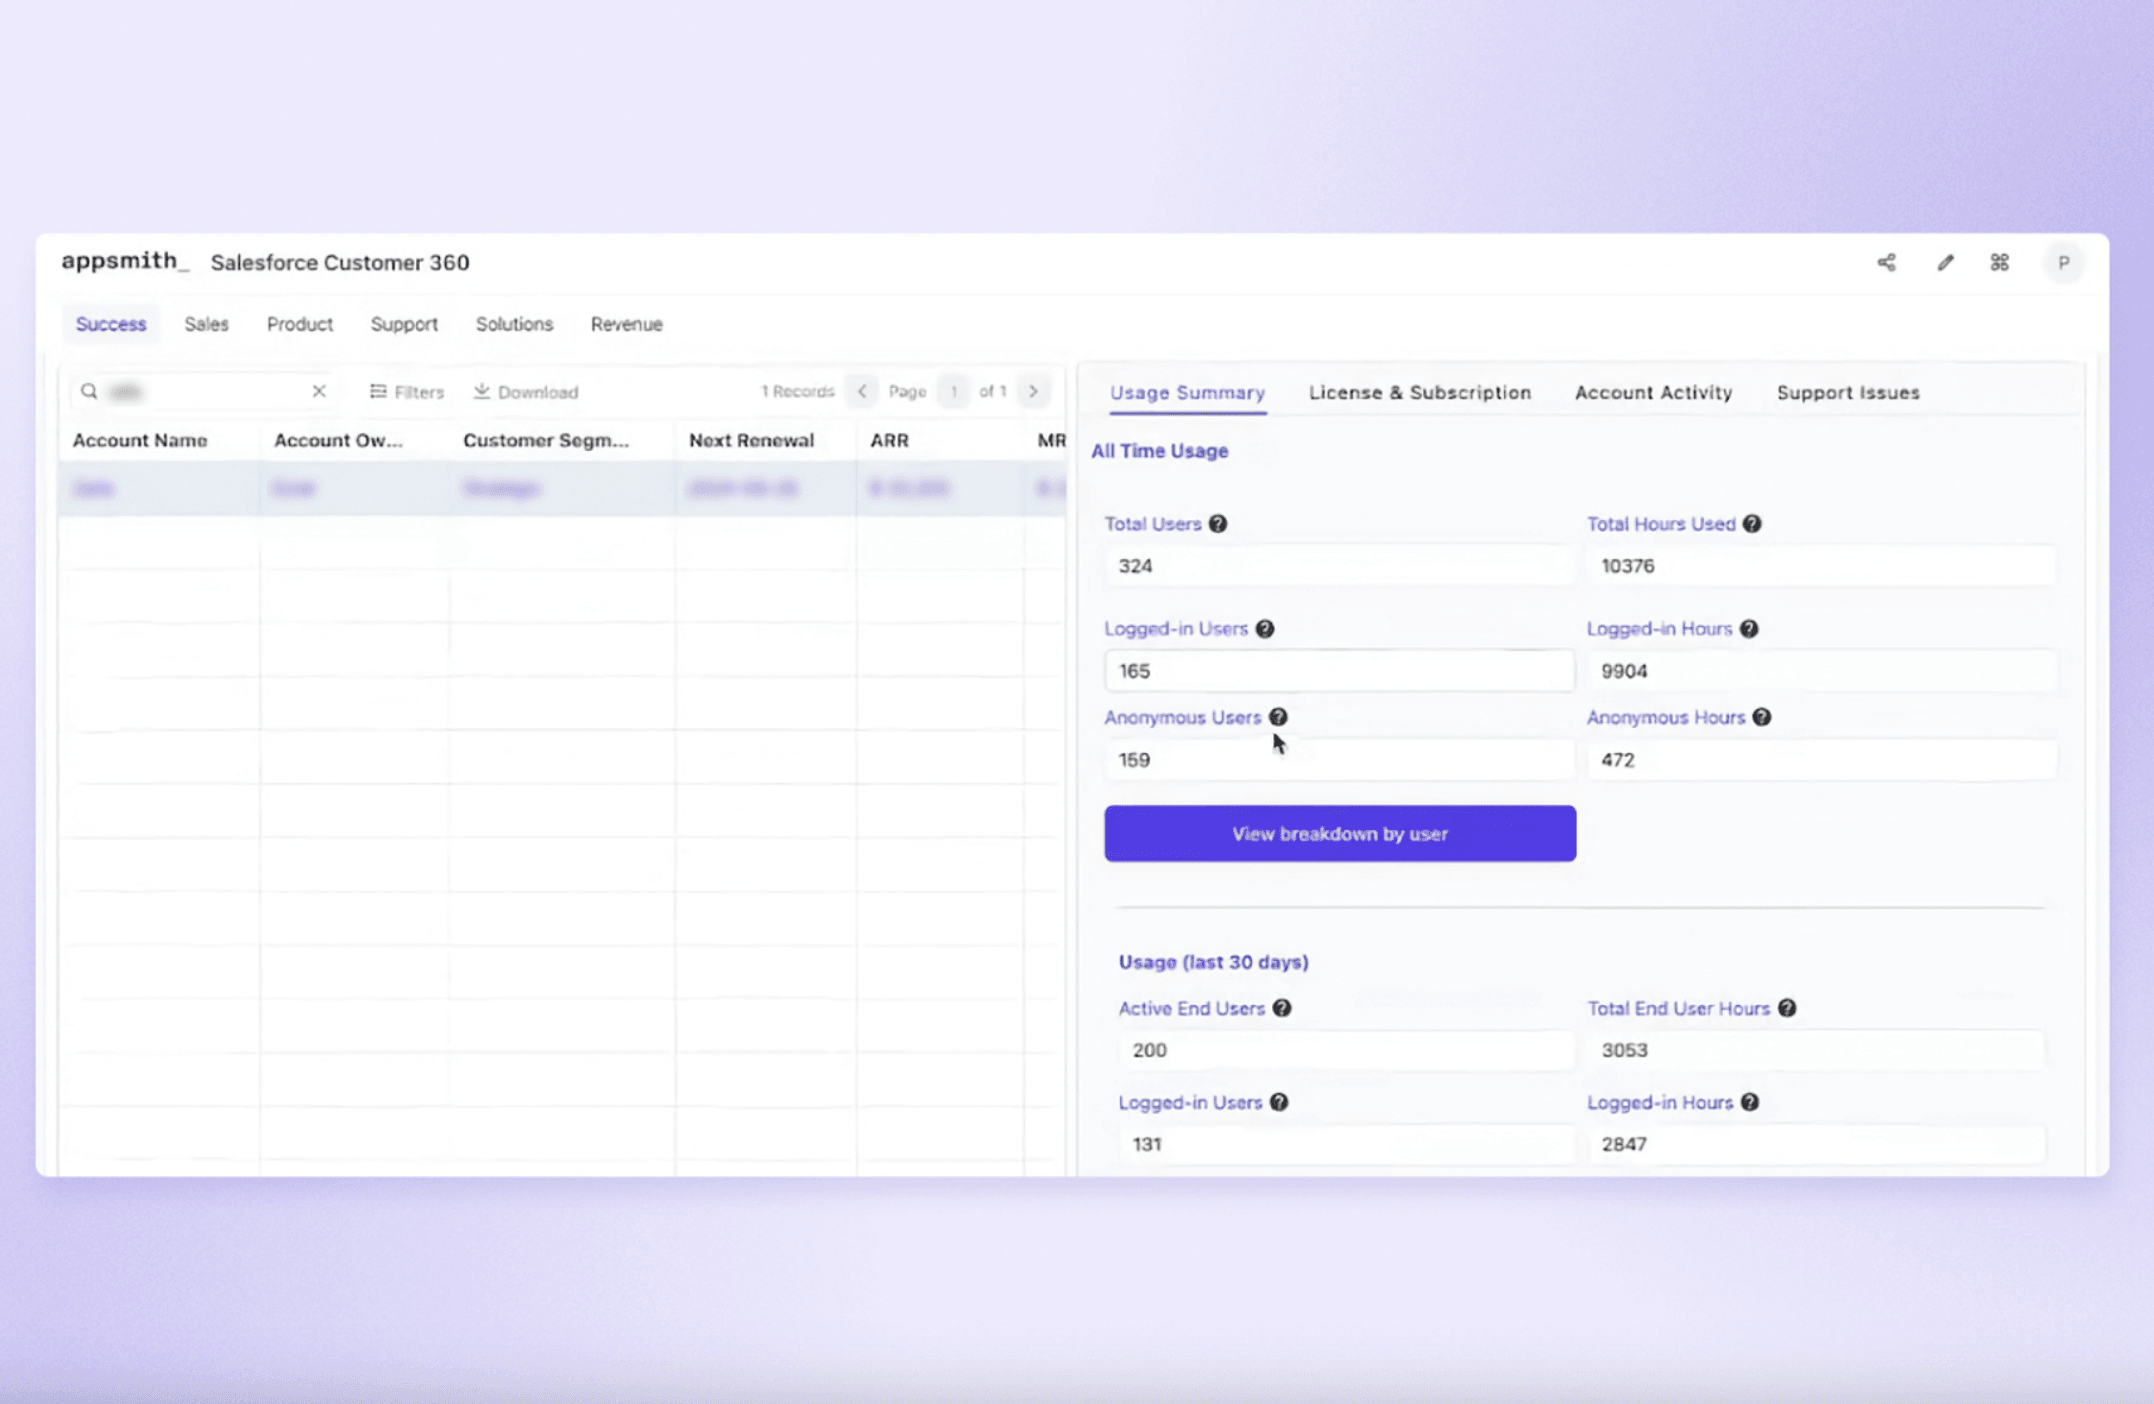Open the License & Subscription tab
This screenshot has height=1404, width=2154.
pos(1420,392)
